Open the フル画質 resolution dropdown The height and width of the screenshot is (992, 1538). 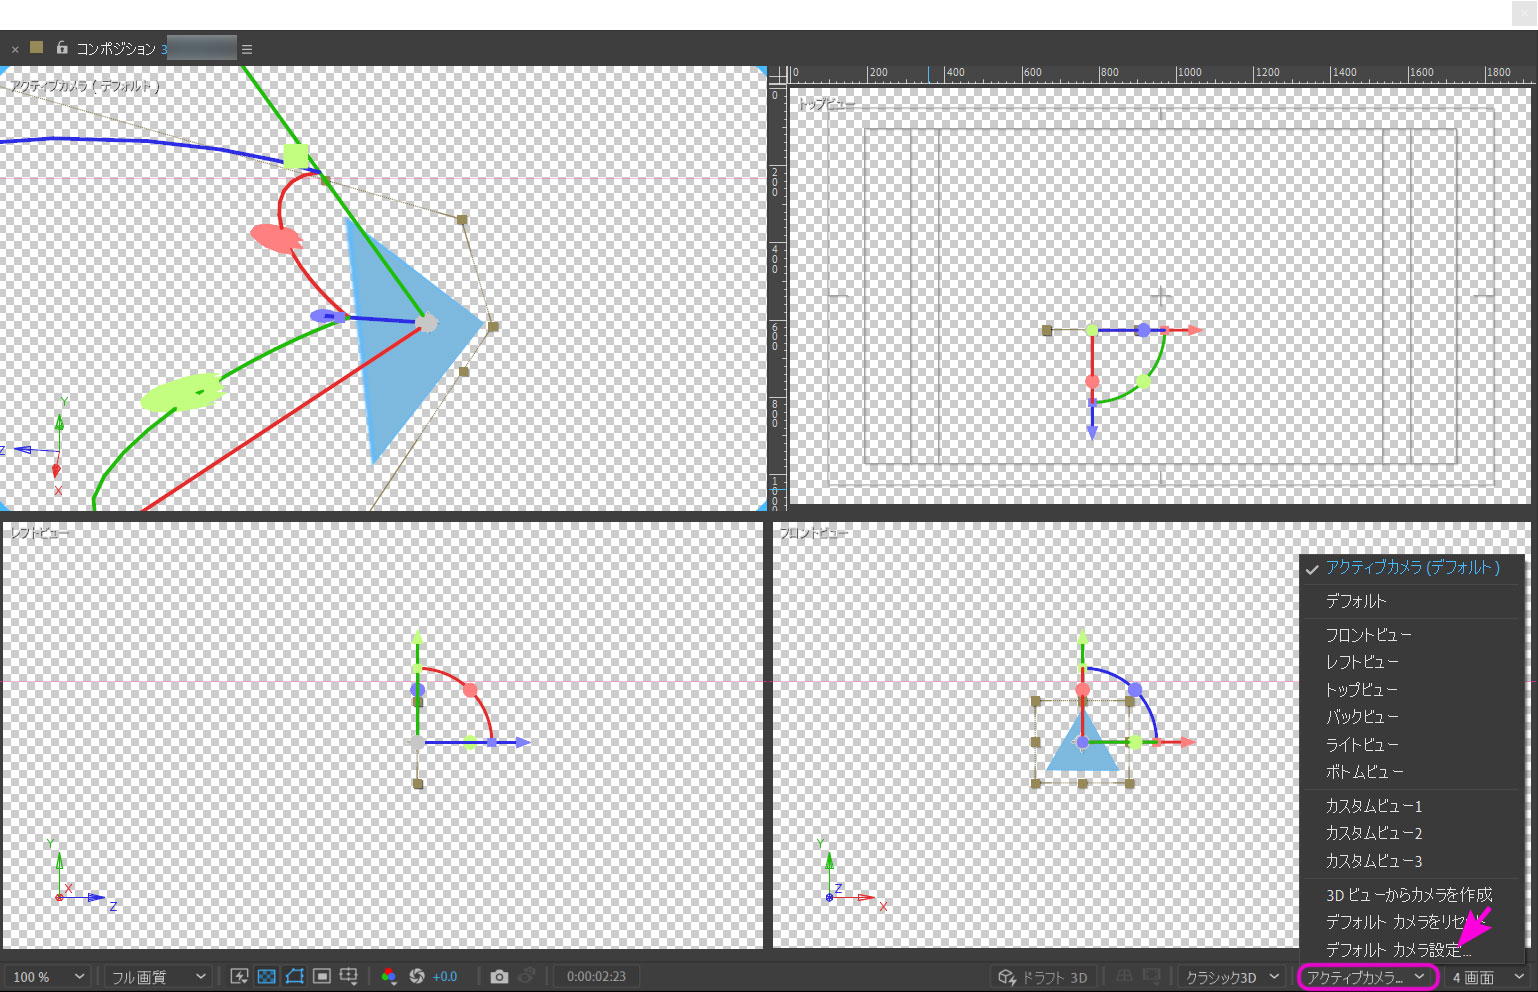click(158, 977)
